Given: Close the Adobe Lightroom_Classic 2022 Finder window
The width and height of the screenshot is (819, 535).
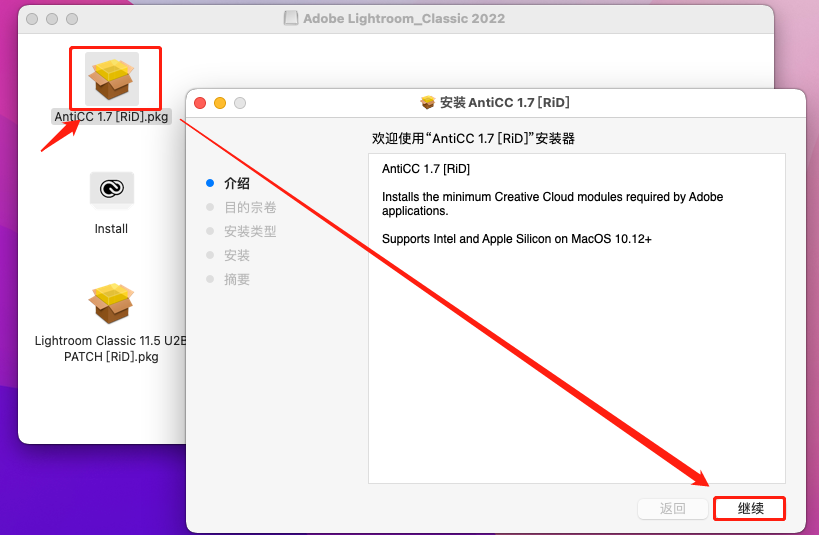Looking at the screenshot, I should (32, 19).
